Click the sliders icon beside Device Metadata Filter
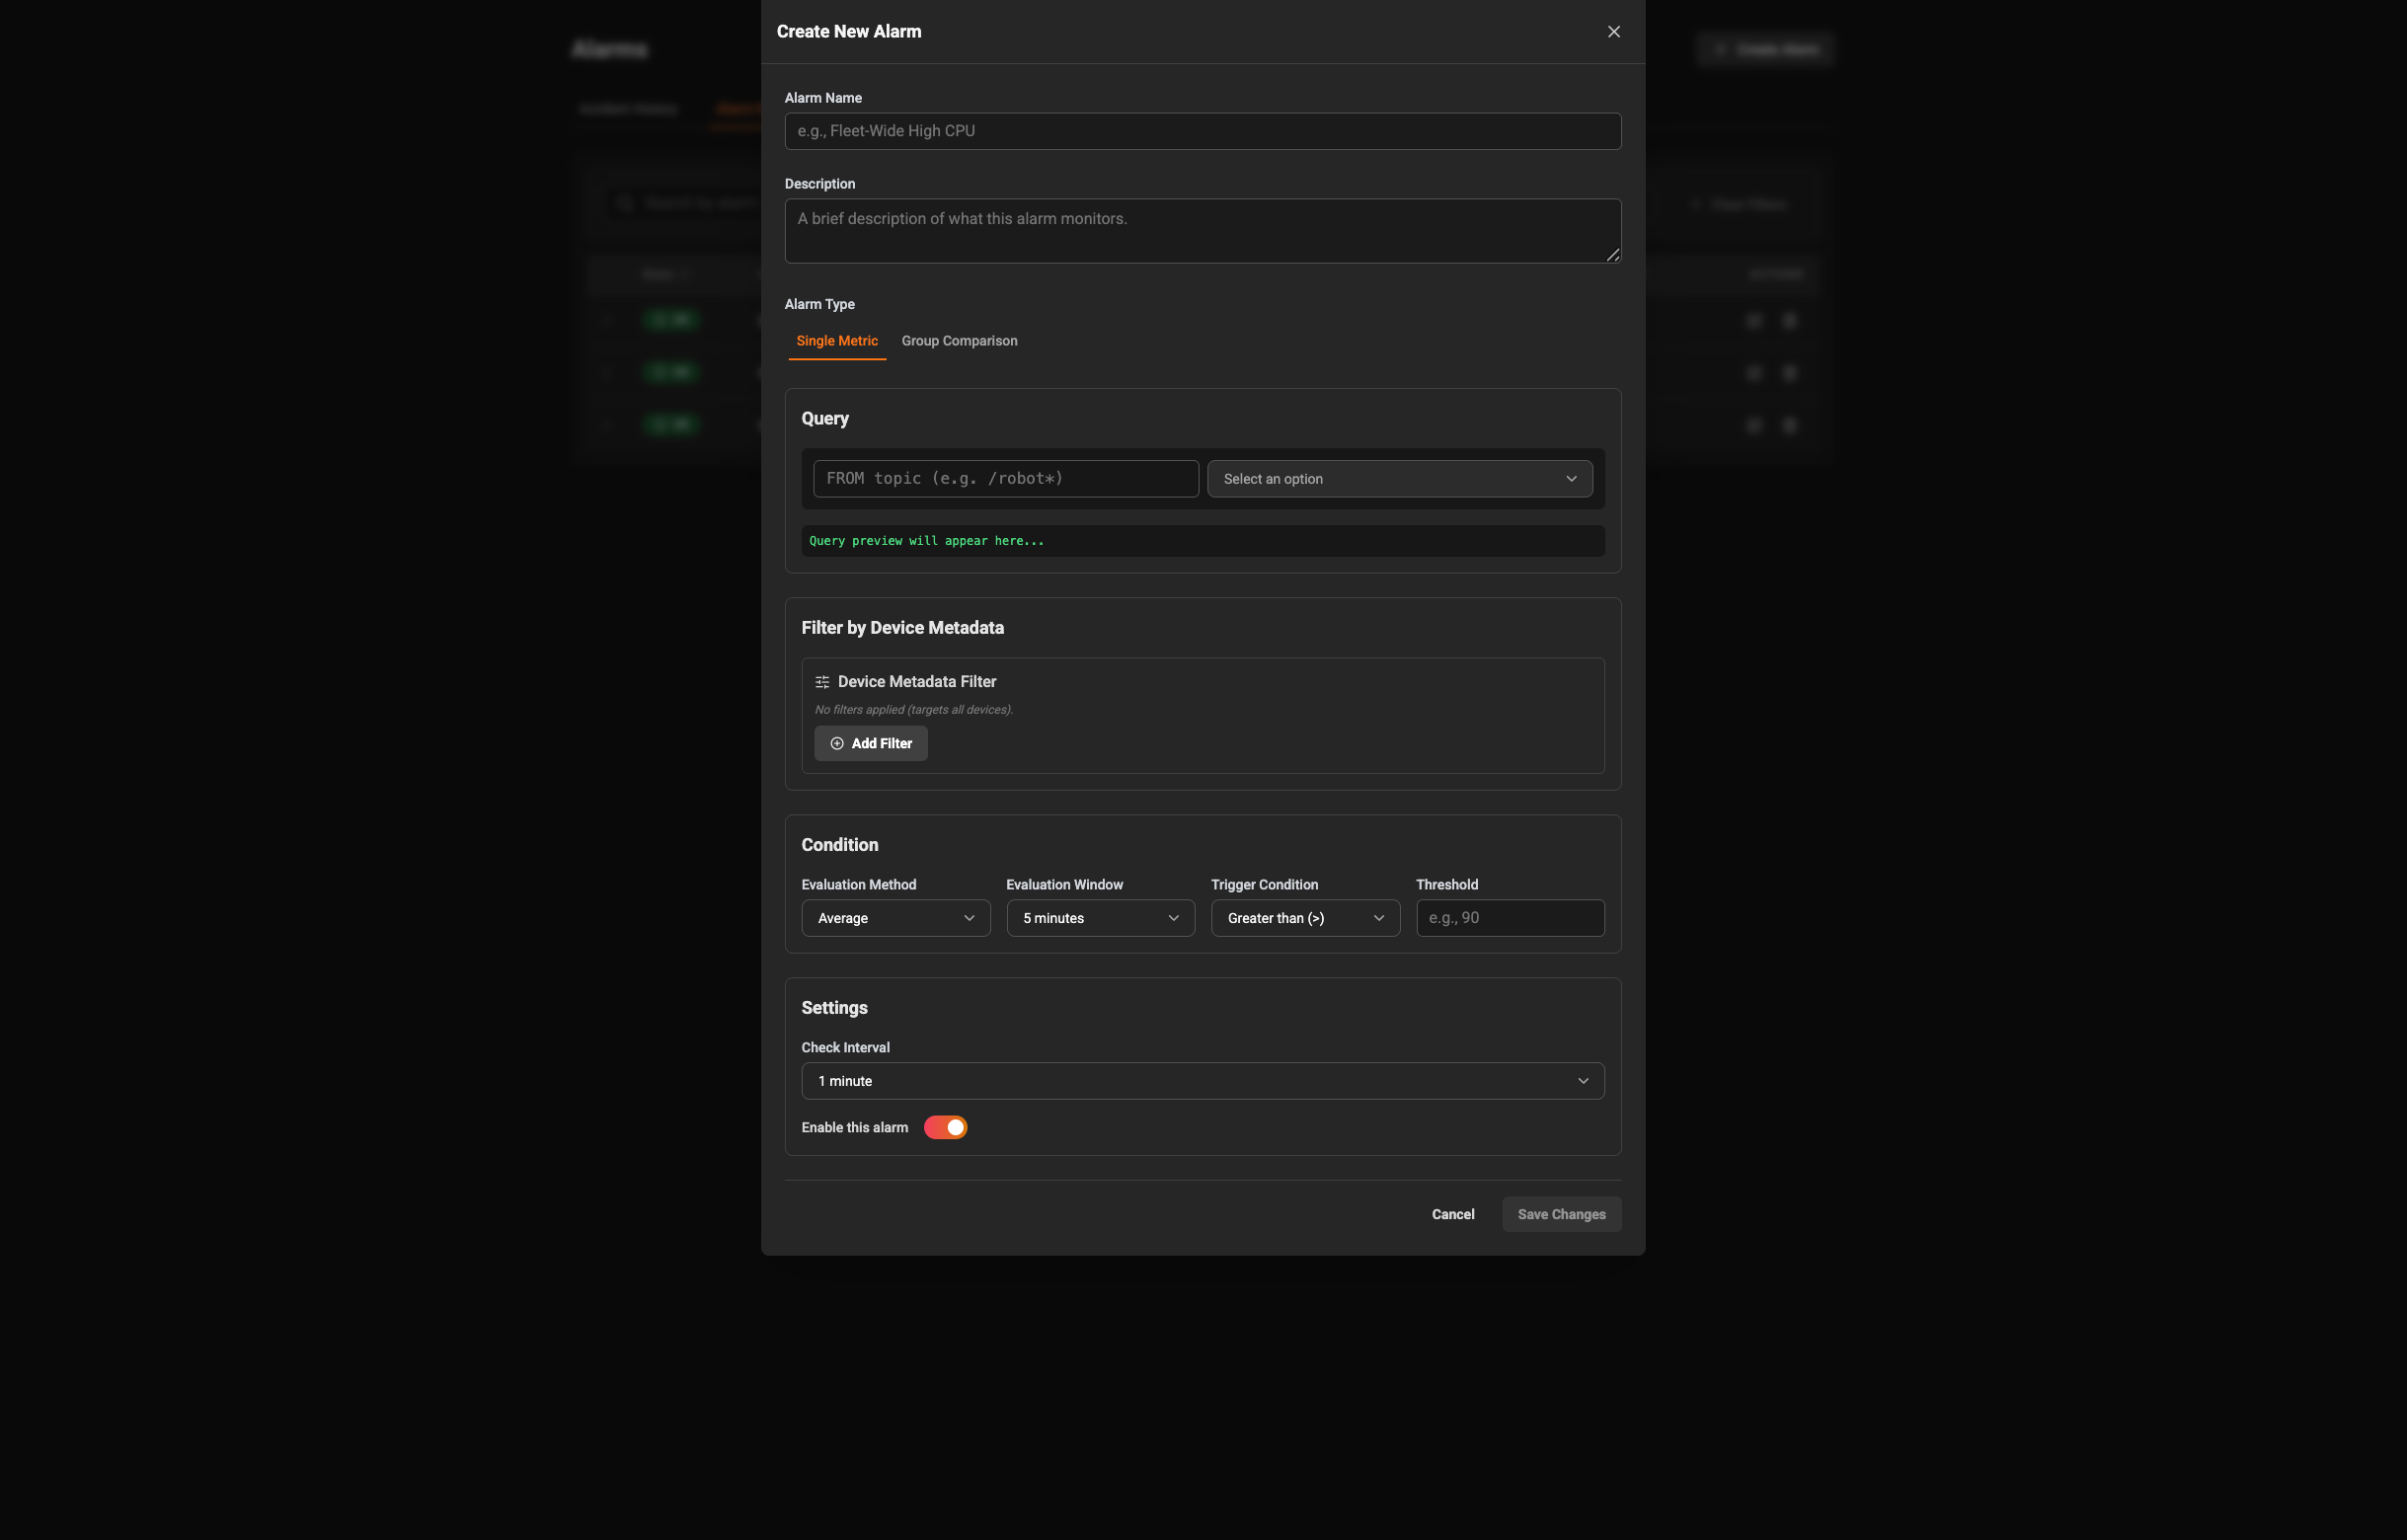This screenshot has height=1540, width=2407. point(822,681)
